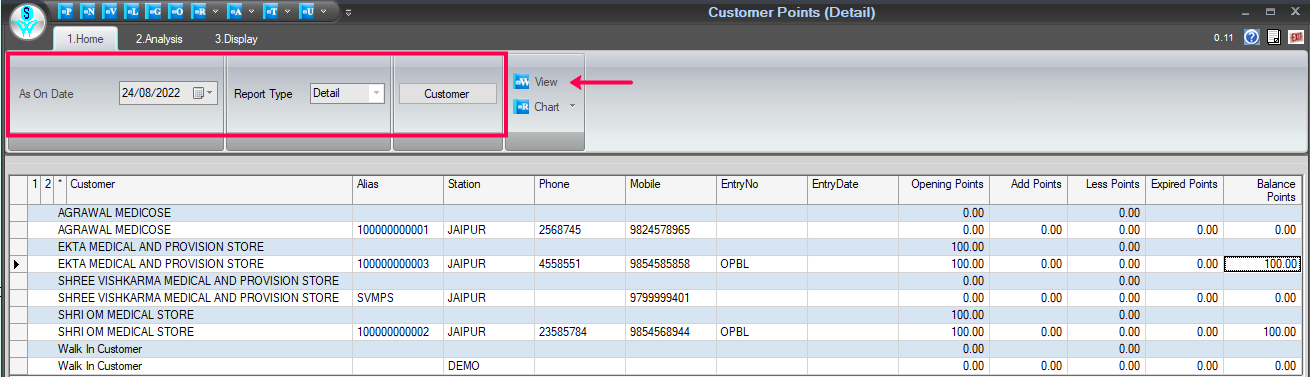This screenshot has width=1310, height=377.
Task: Click version number 0.11
Action: (x=1223, y=37)
